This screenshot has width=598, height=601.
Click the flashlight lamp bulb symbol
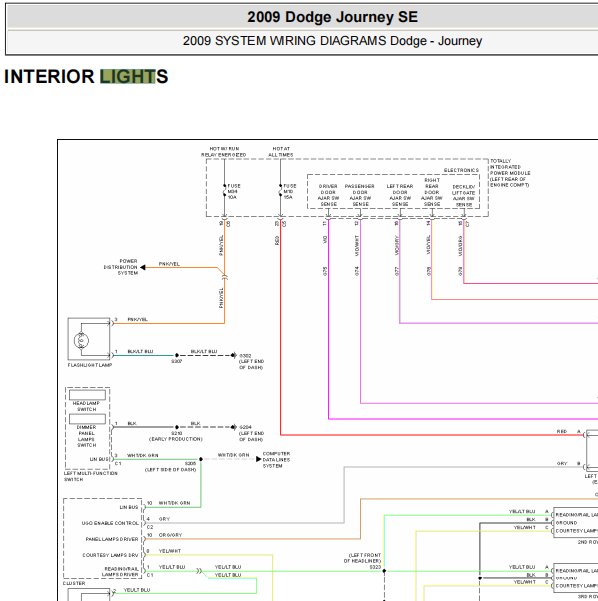point(81,340)
